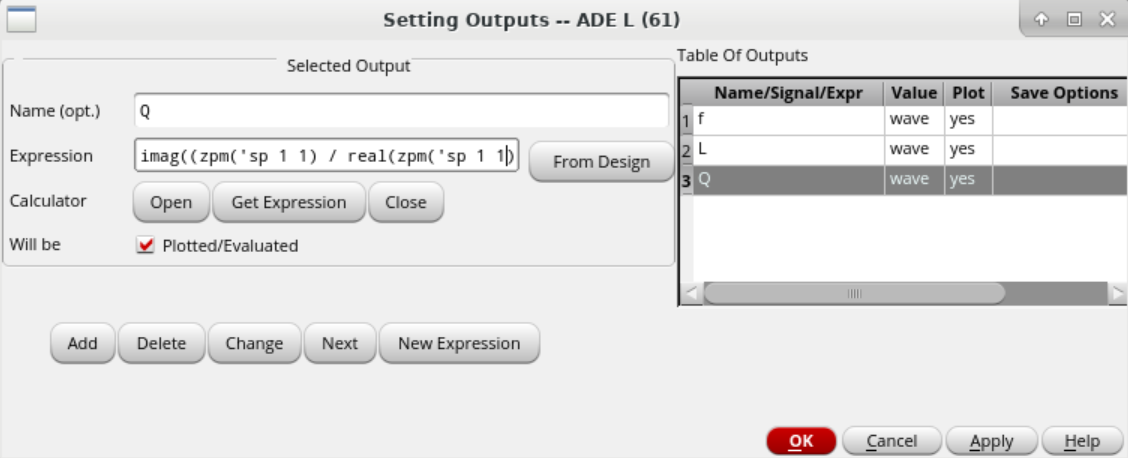Toggle the Plotted/Evaluated checkbox
The image size is (1128, 458).
click(146, 245)
